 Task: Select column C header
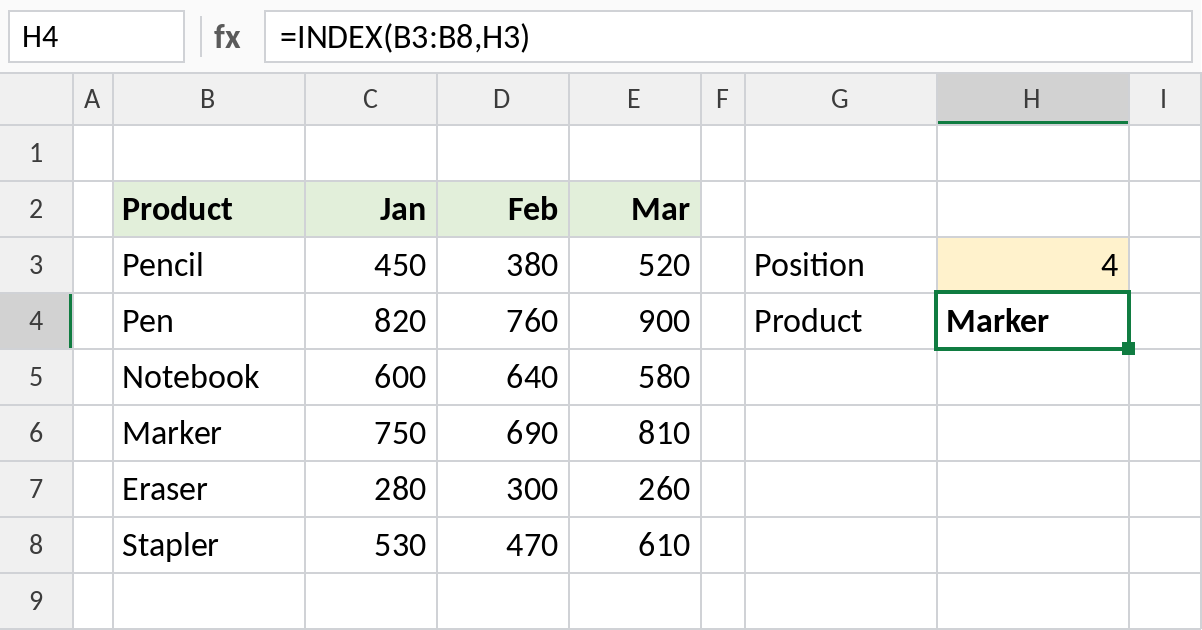371,98
